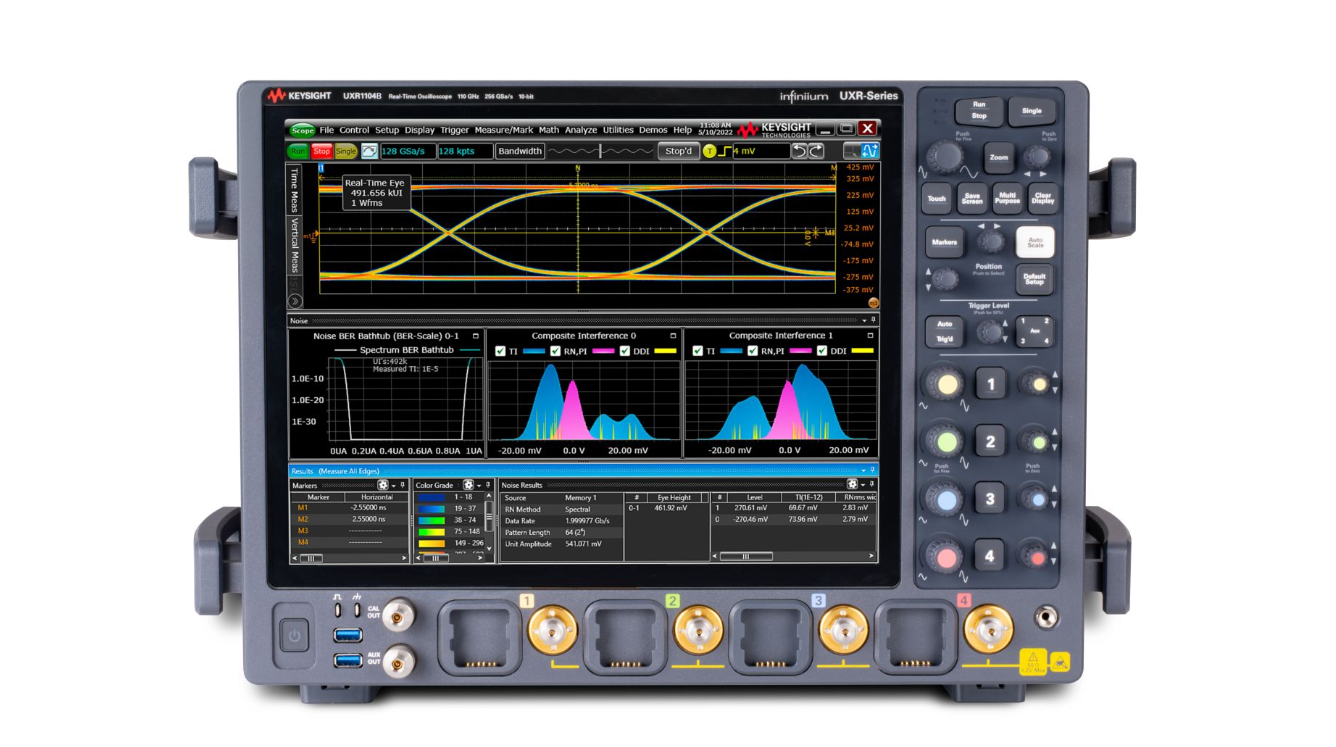Viewport: 1336px width, 747px height.
Task: Expand the side panel double-chevron button
Action: (295, 301)
